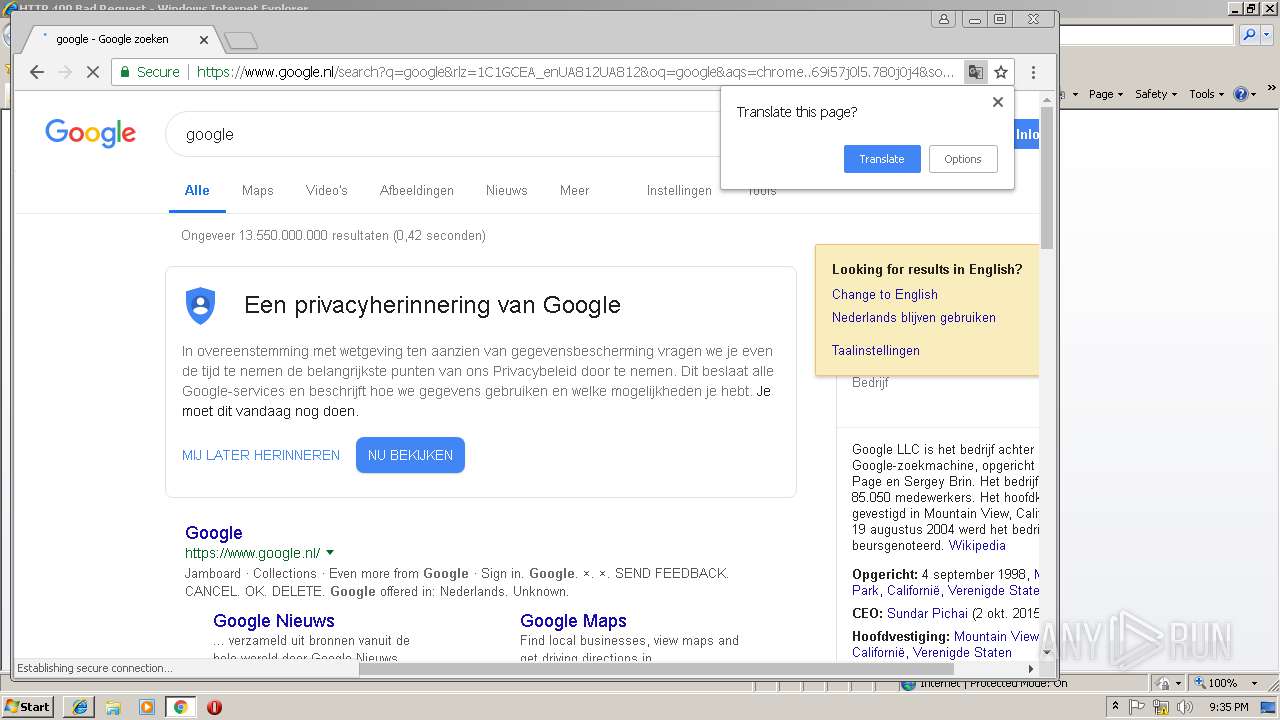Click the network tray icon
Image resolution: width=1280 pixels, height=720 pixels.
click(1161, 707)
